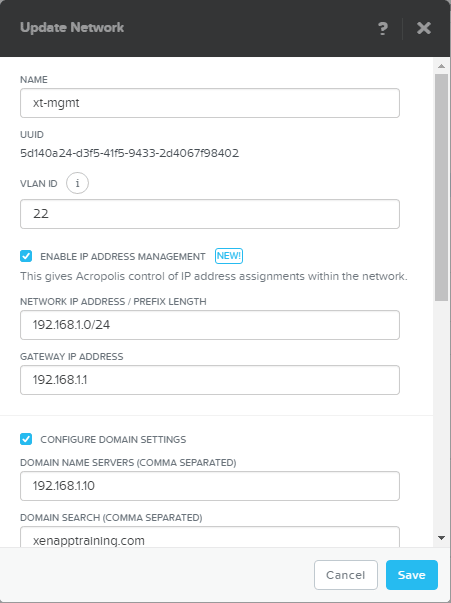
Task: Click the Gateway IP Address field
Action: [210, 380]
